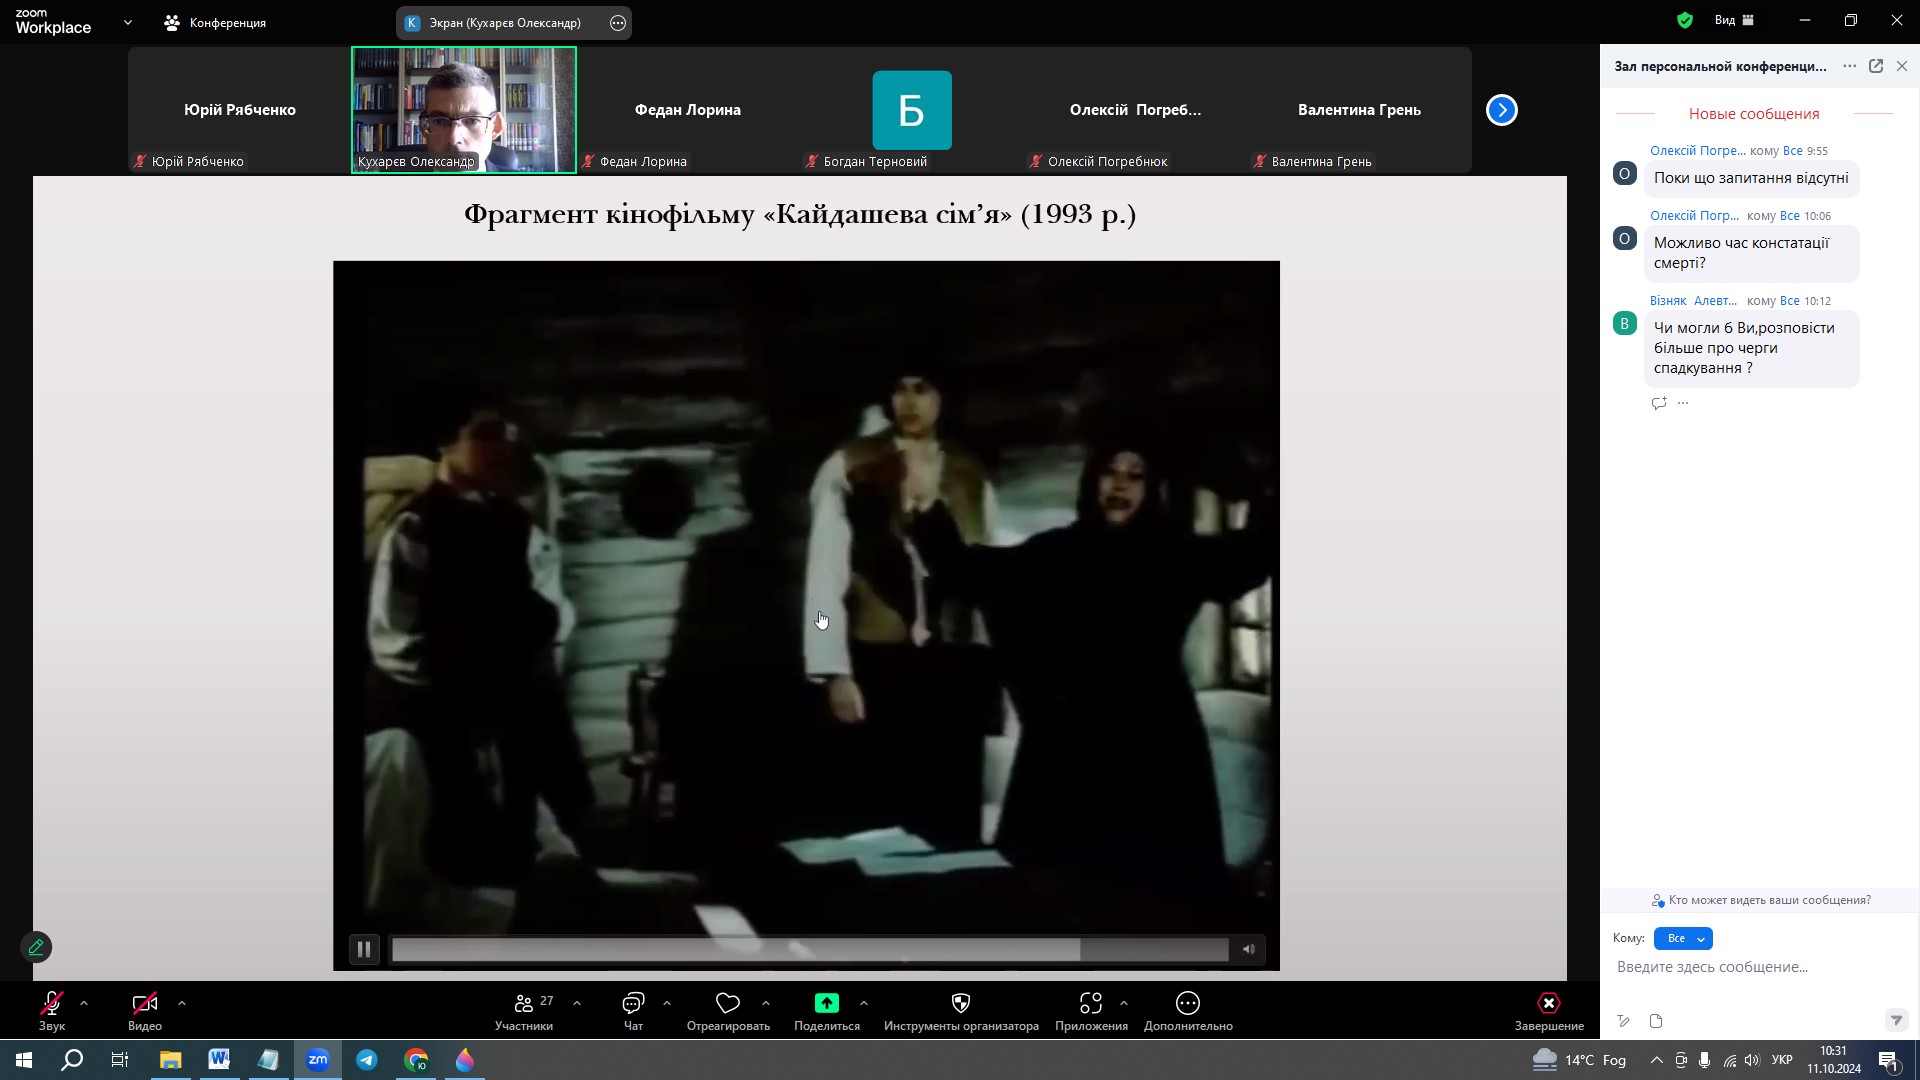This screenshot has height=1080, width=1920.
Task: Click the Зал персональной конференци... title
Action: (x=1720, y=66)
